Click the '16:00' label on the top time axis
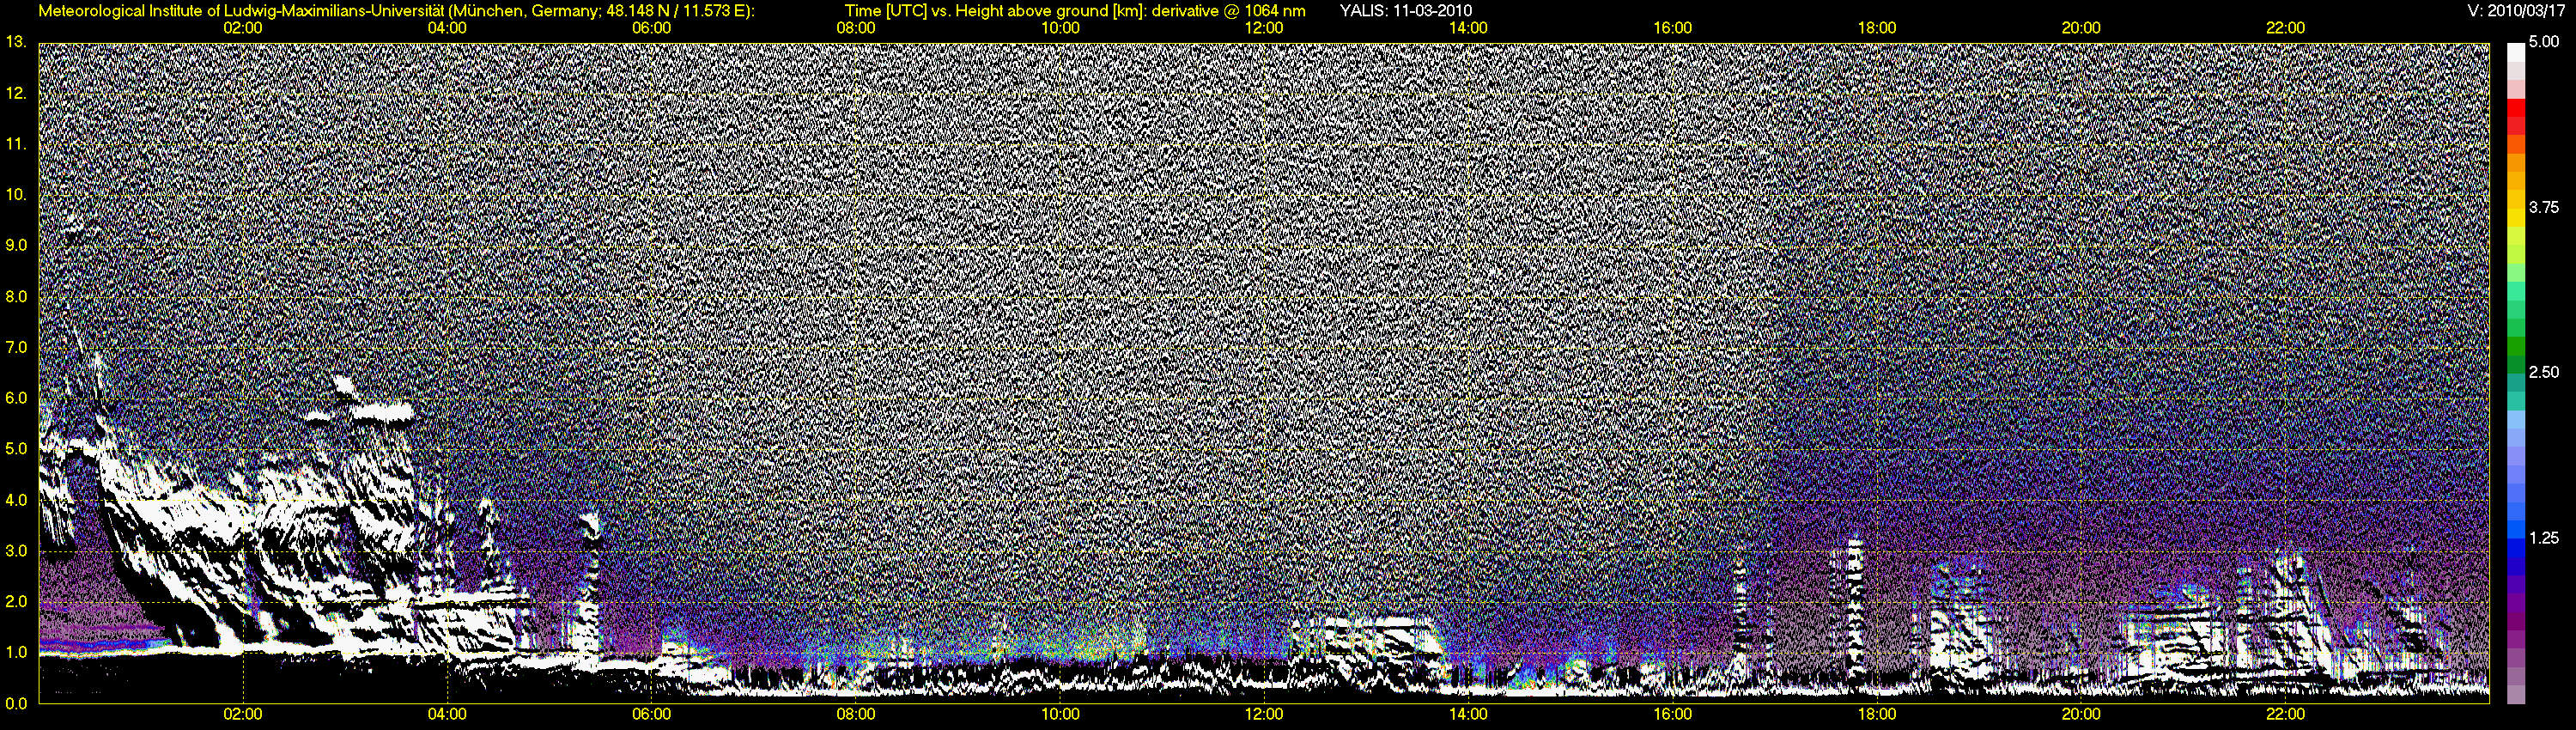 [x=1673, y=28]
